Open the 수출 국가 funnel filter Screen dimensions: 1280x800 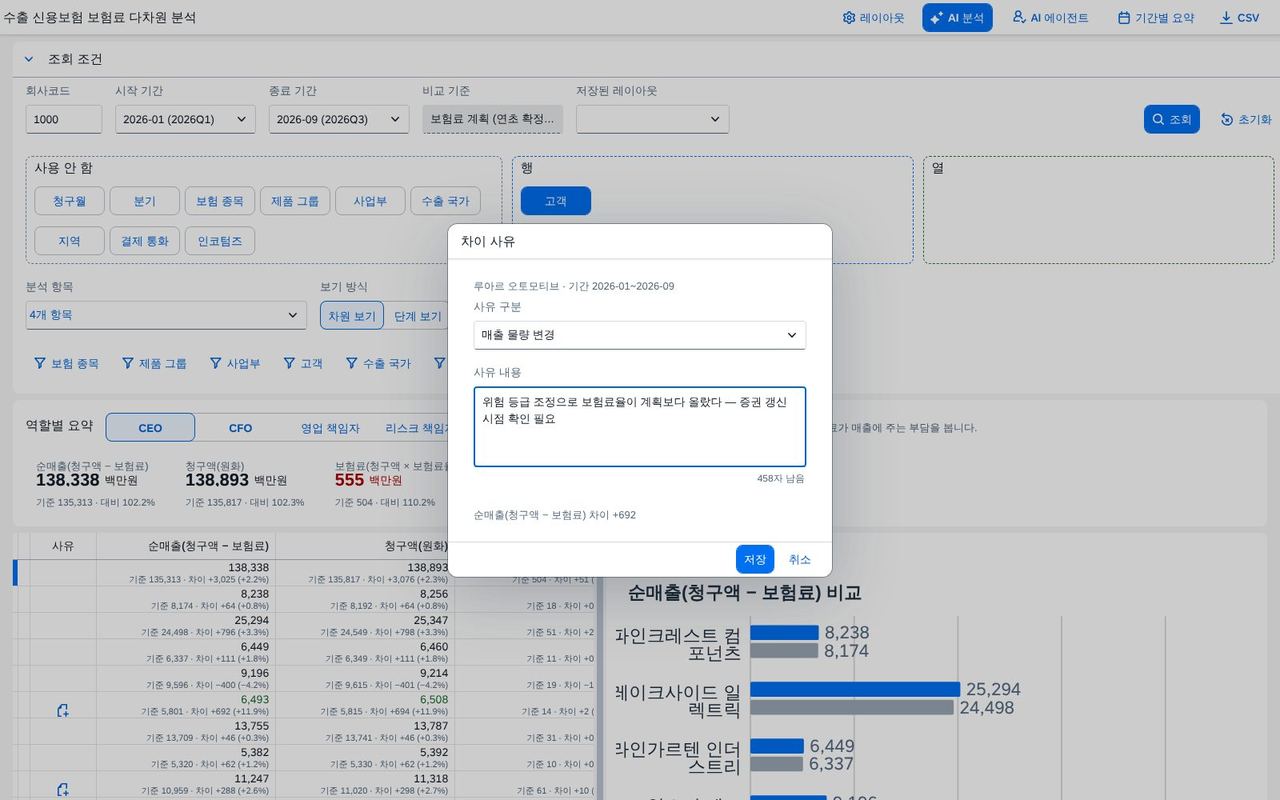coord(378,363)
